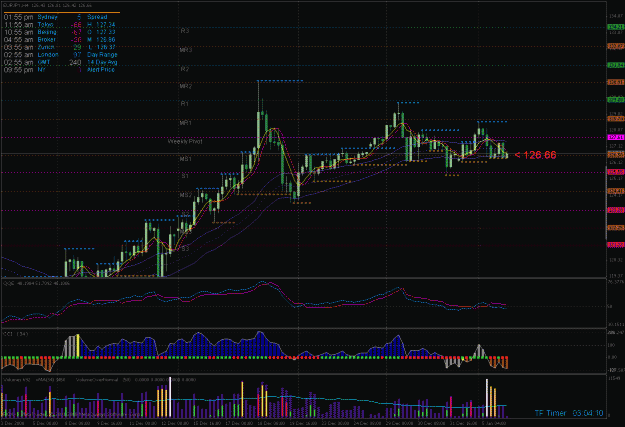Select the MR3 pivot level label
This screenshot has height=427, width=625.
186,50
